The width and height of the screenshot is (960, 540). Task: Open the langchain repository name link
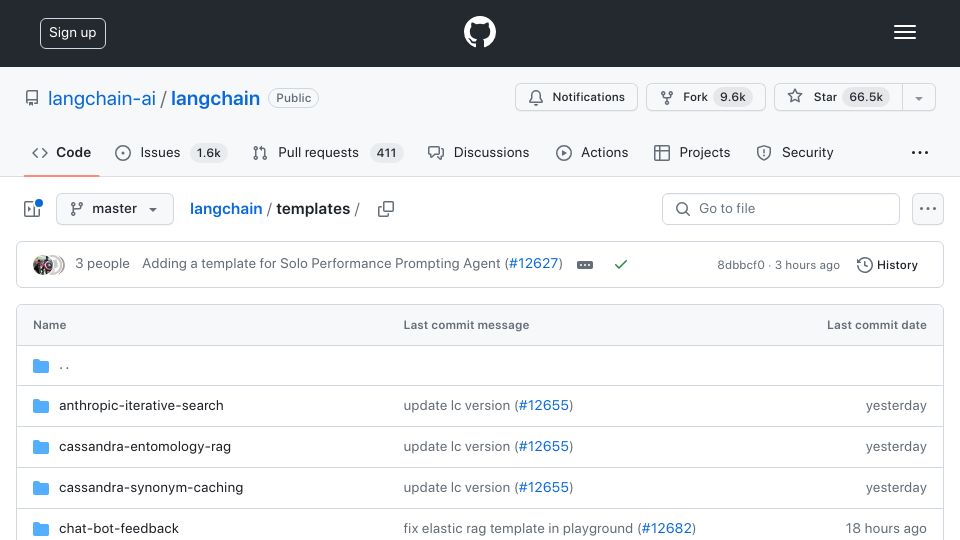pyautogui.click(x=215, y=98)
